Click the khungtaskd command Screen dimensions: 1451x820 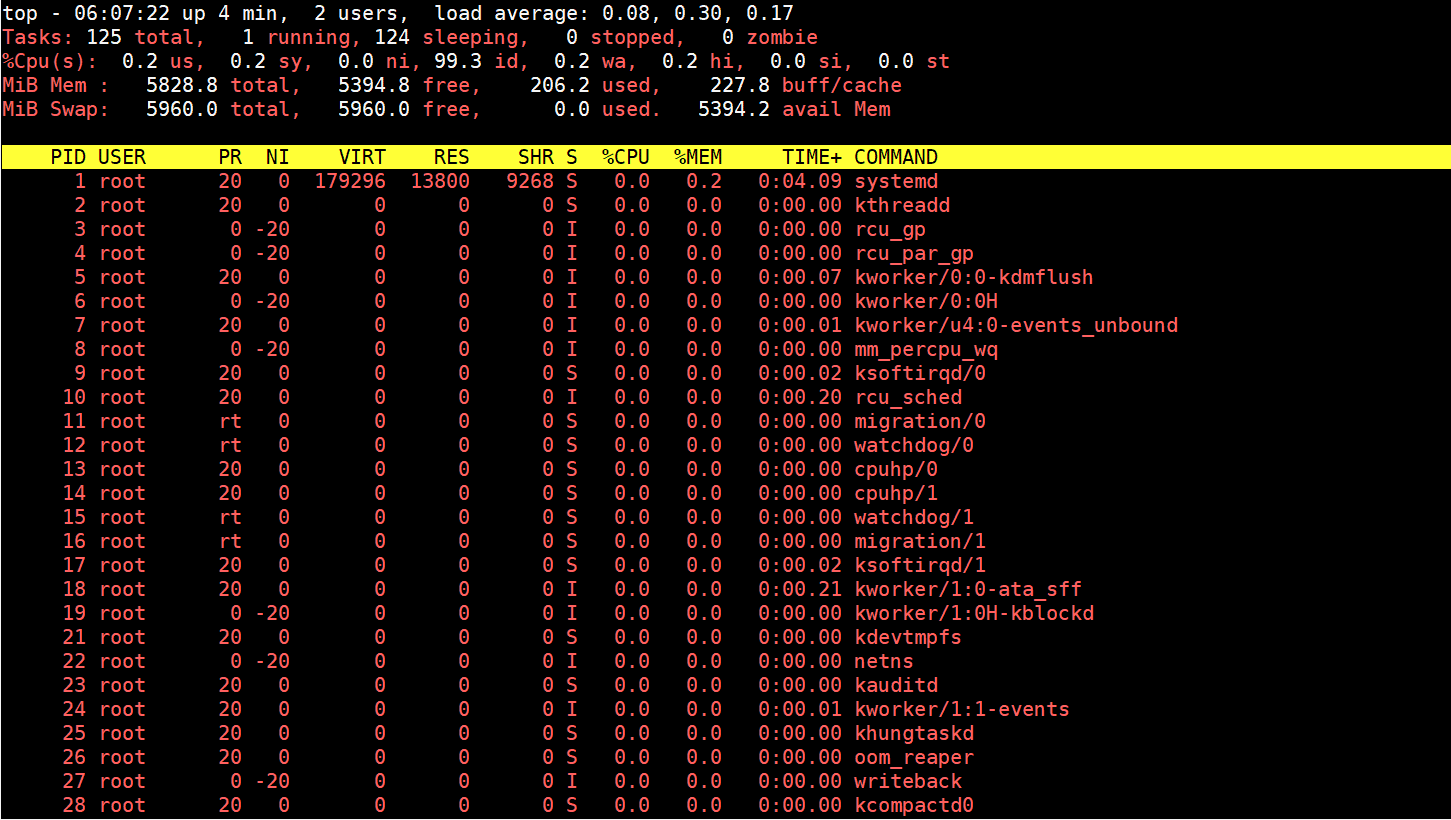tap(914, 733)
